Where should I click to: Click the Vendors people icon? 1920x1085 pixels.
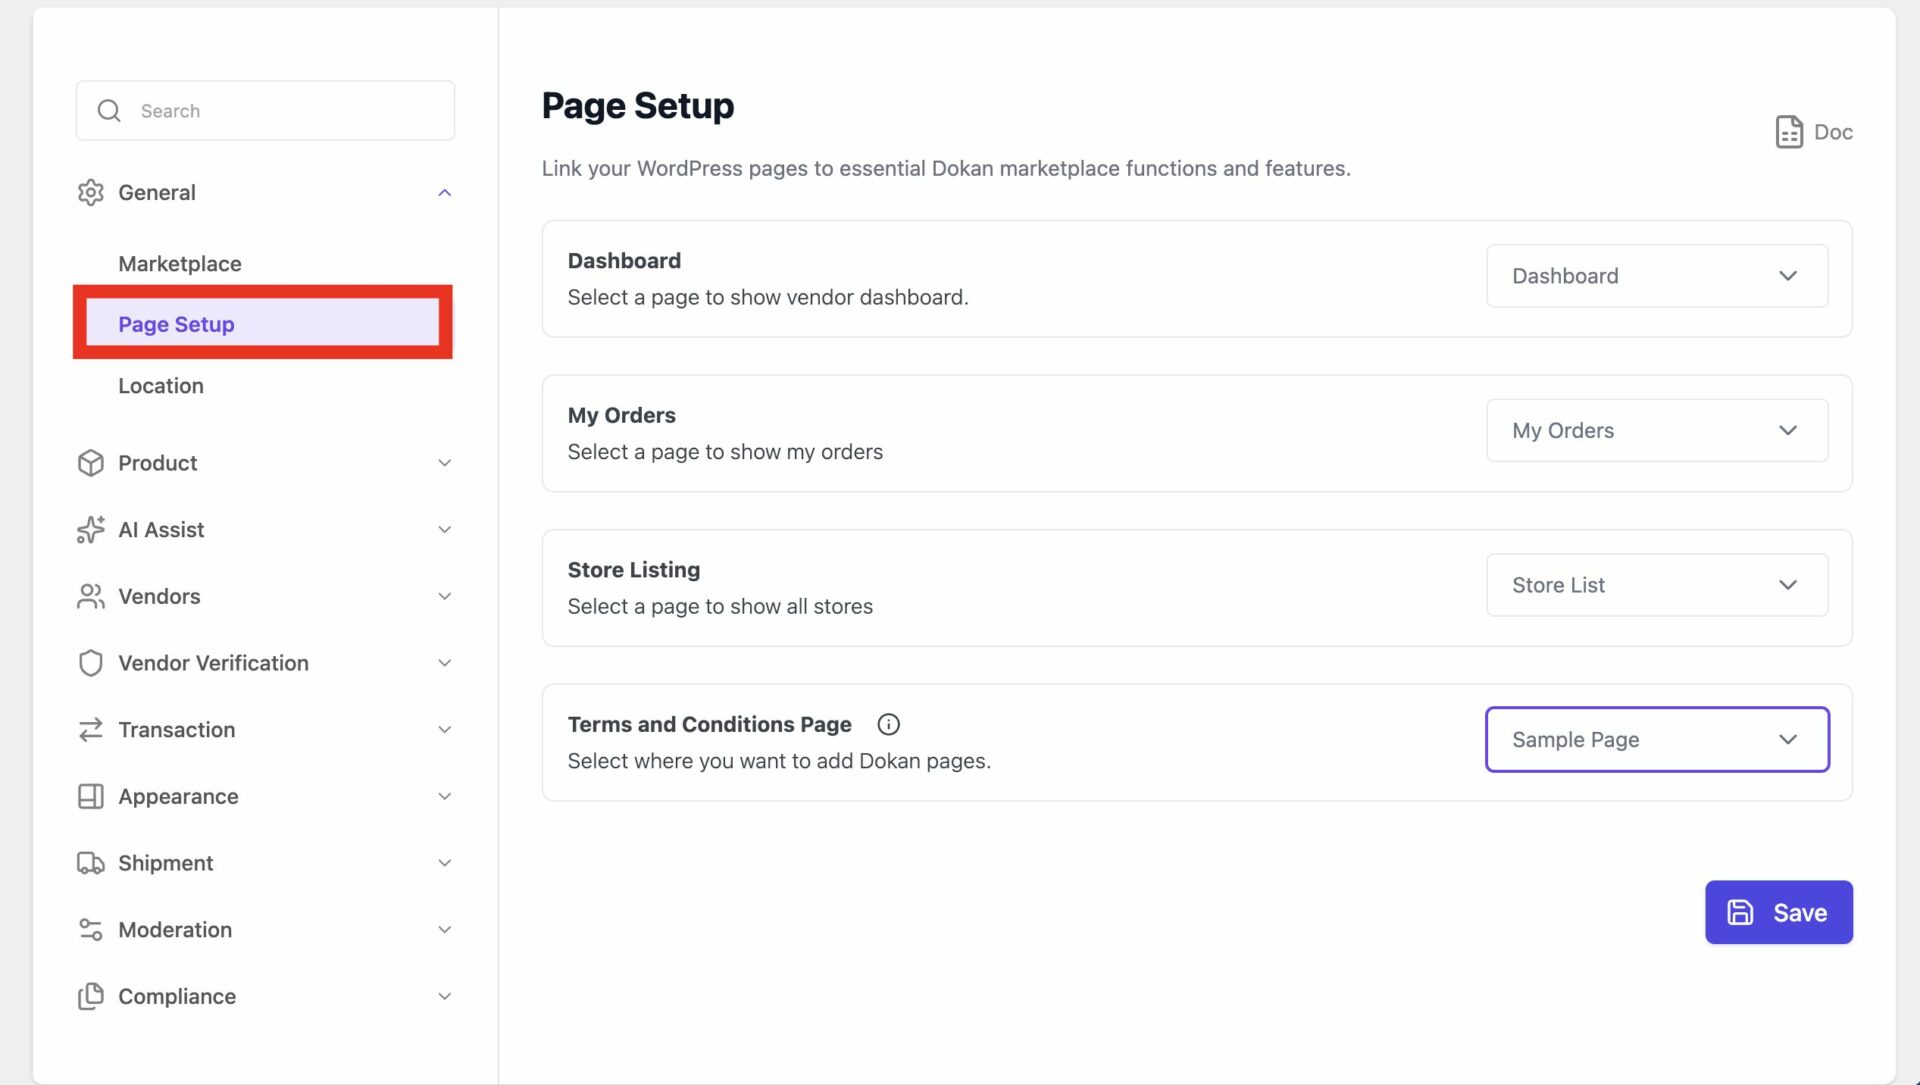[x=91, y=596]
